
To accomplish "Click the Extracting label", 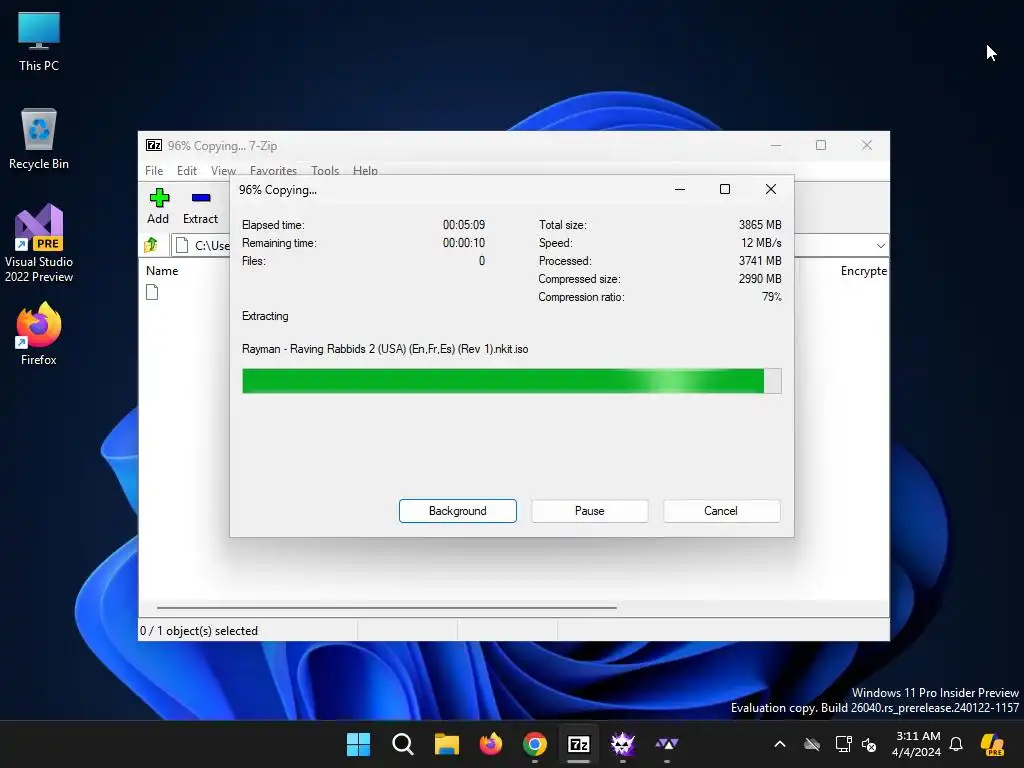I will pyautogui.click(x=265, y=316).
